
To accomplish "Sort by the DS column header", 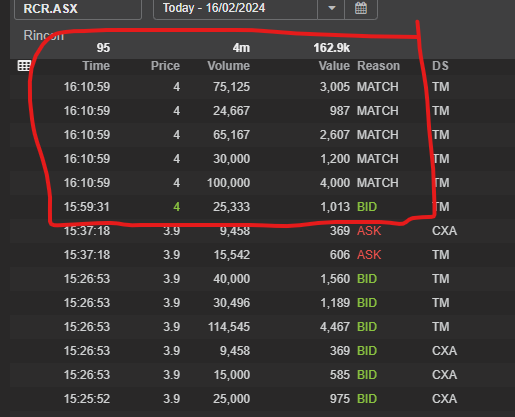I will click(x=440, y=66).
